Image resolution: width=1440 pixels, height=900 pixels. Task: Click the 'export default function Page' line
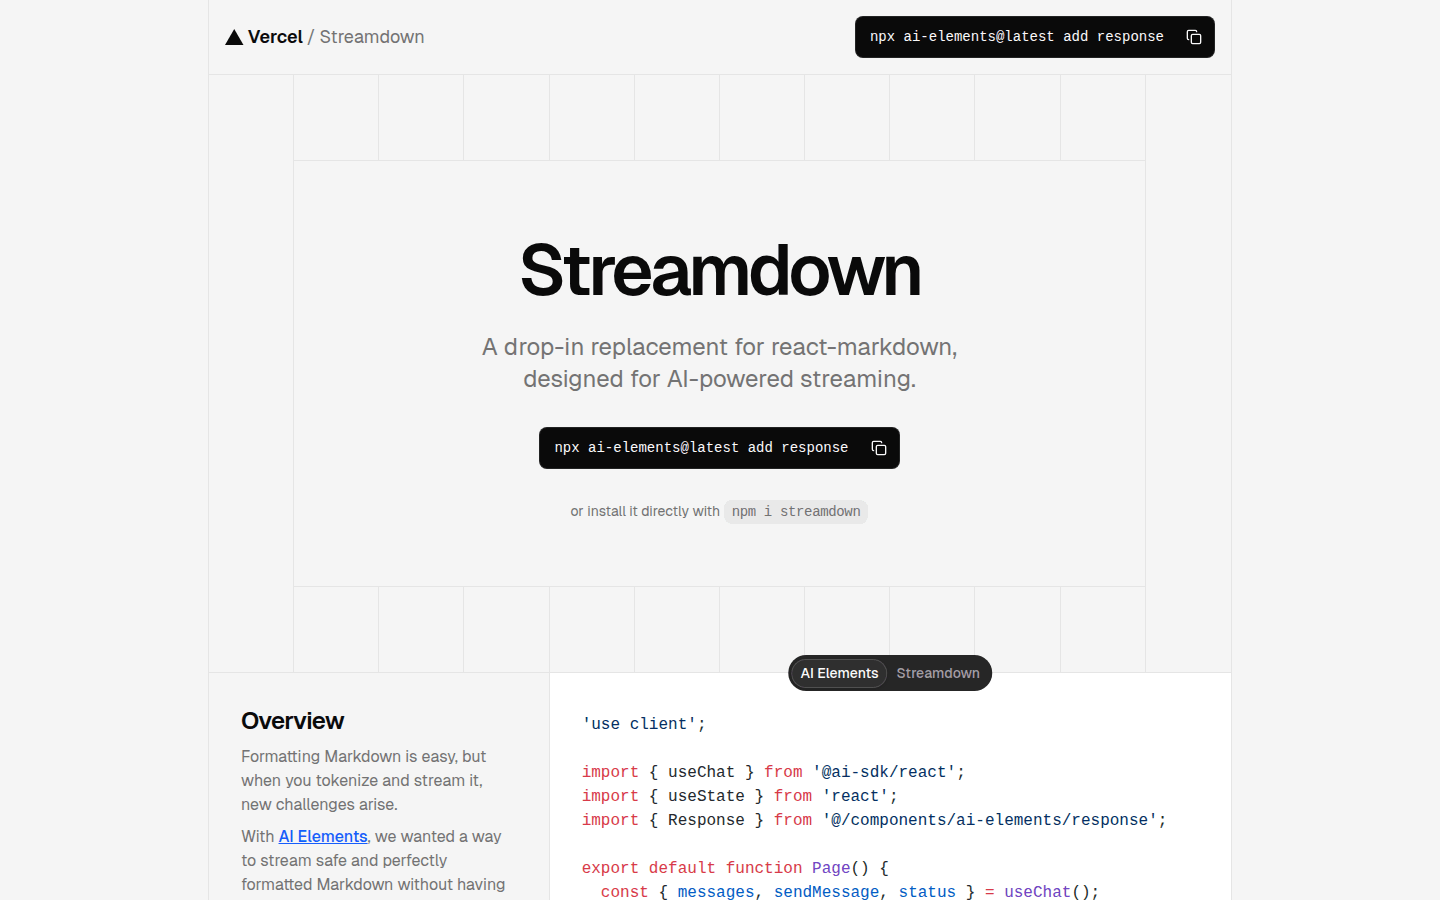[x=735, y=868]
